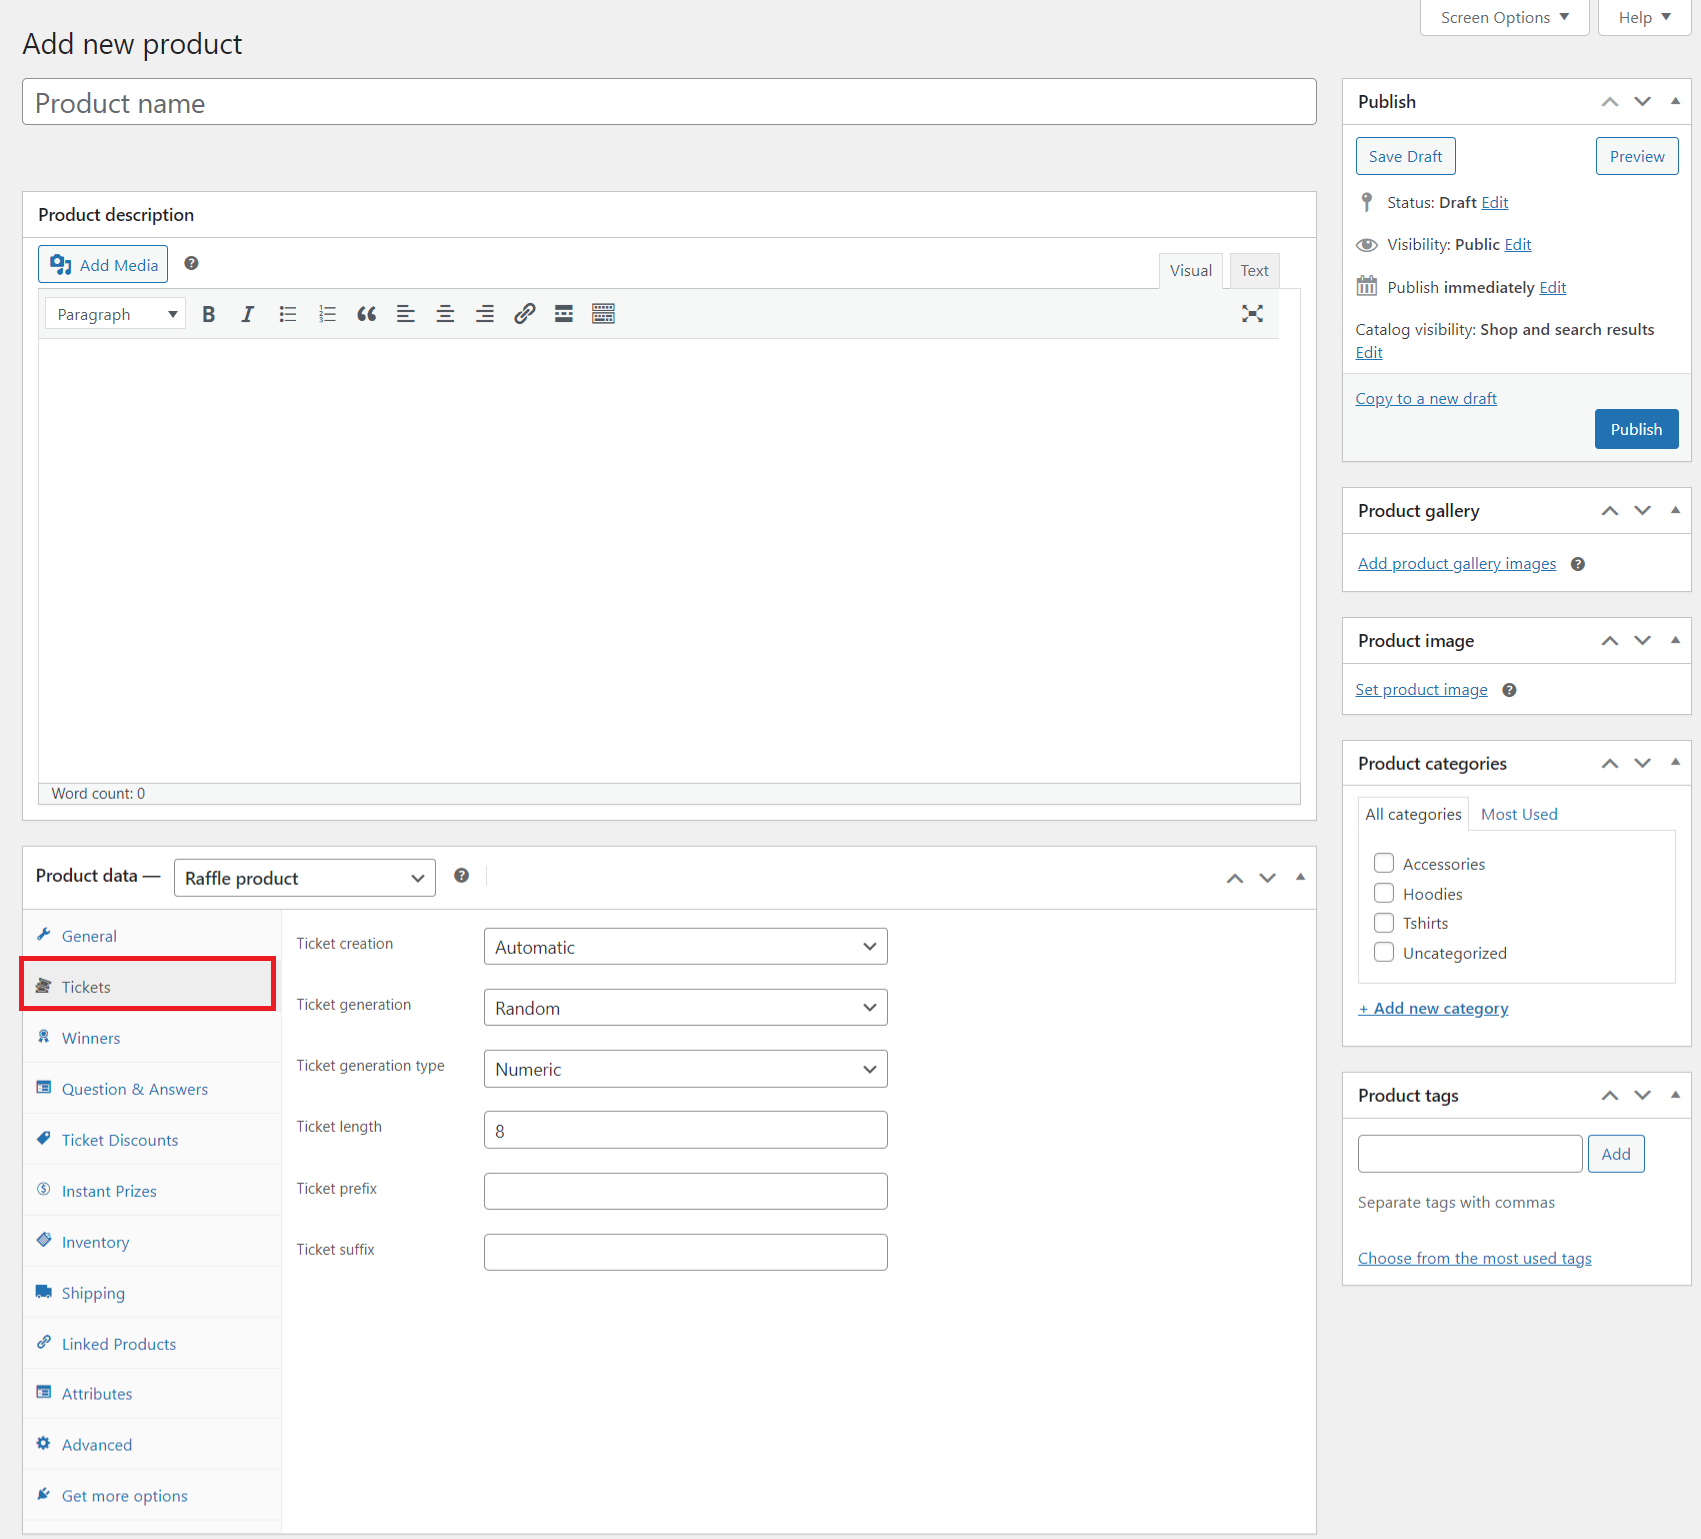1701x1539 pixels.
Task: Click the Ticket prefix input field
Action: pos(685,1191)
